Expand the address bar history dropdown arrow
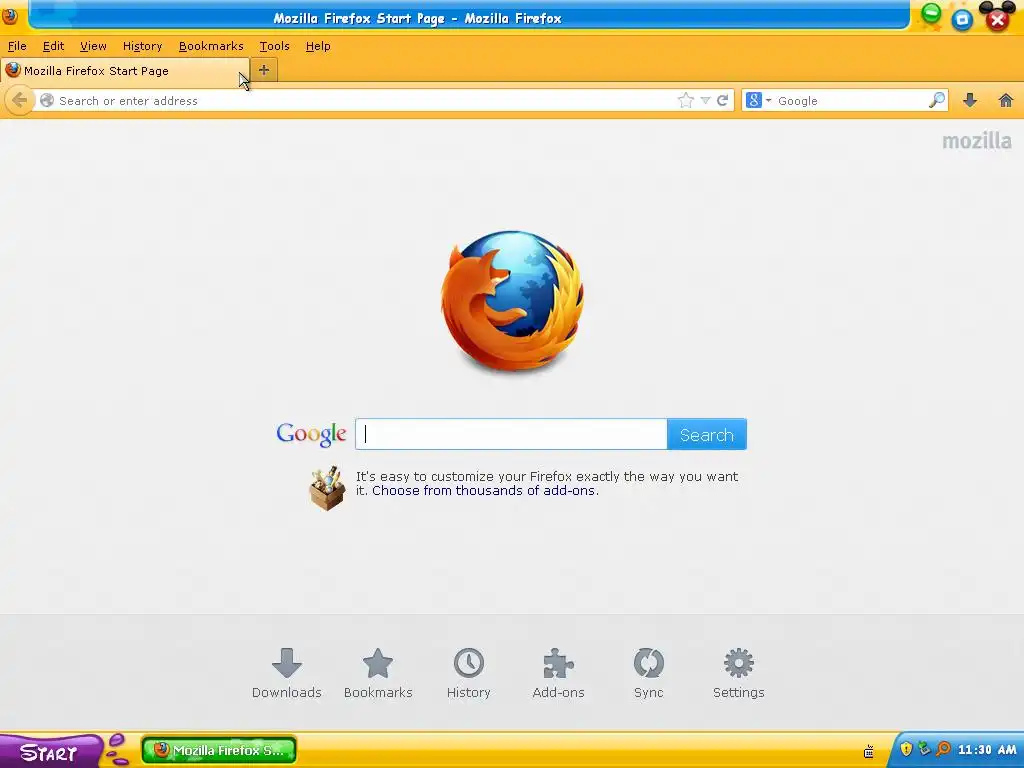1024x768 pixels. pos(705,101)
